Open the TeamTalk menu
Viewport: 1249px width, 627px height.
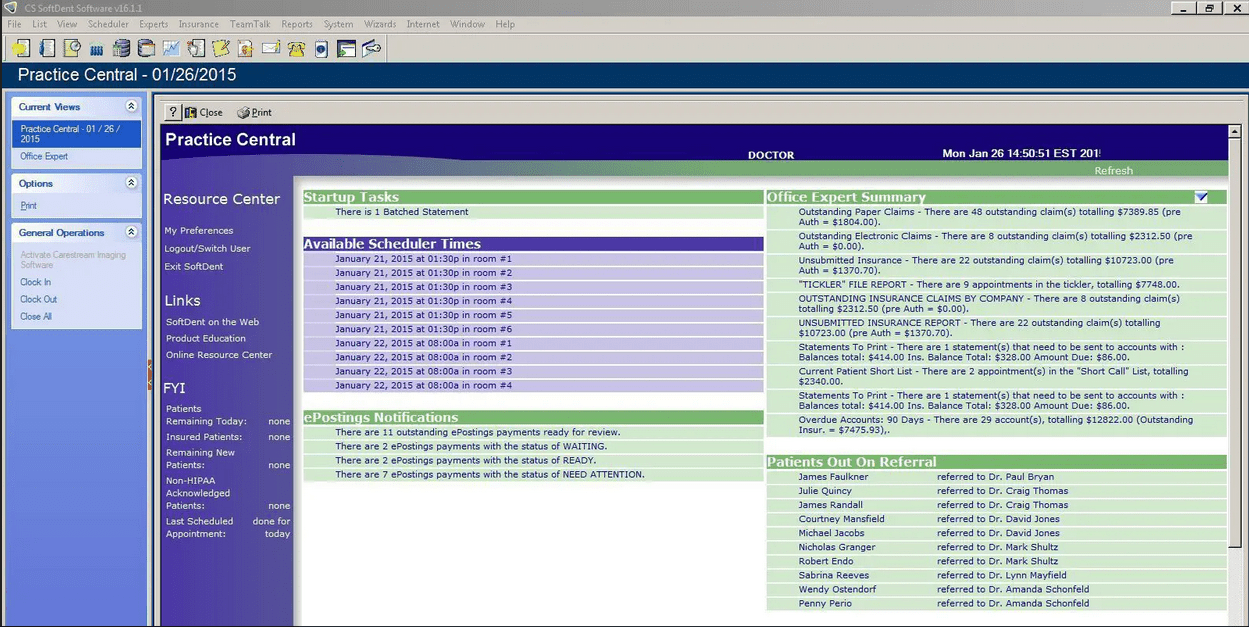tap(250, 24)
